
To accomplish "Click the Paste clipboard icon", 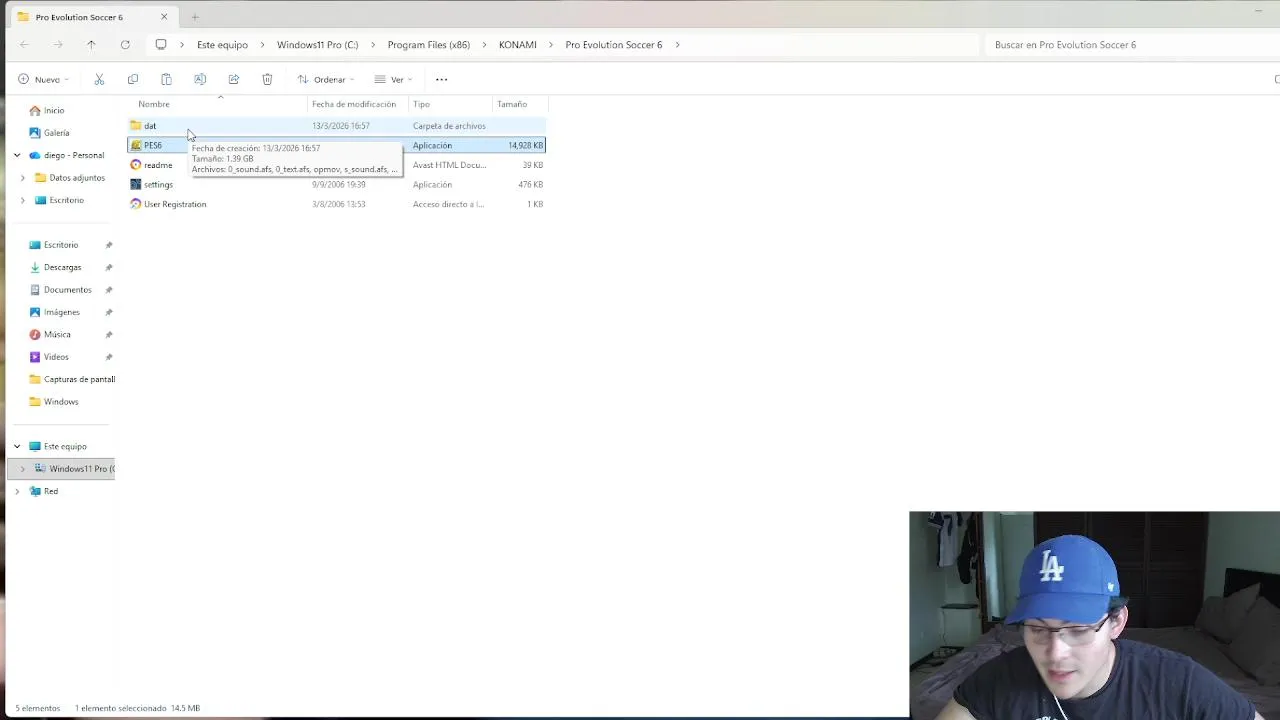I will (166, 79).
